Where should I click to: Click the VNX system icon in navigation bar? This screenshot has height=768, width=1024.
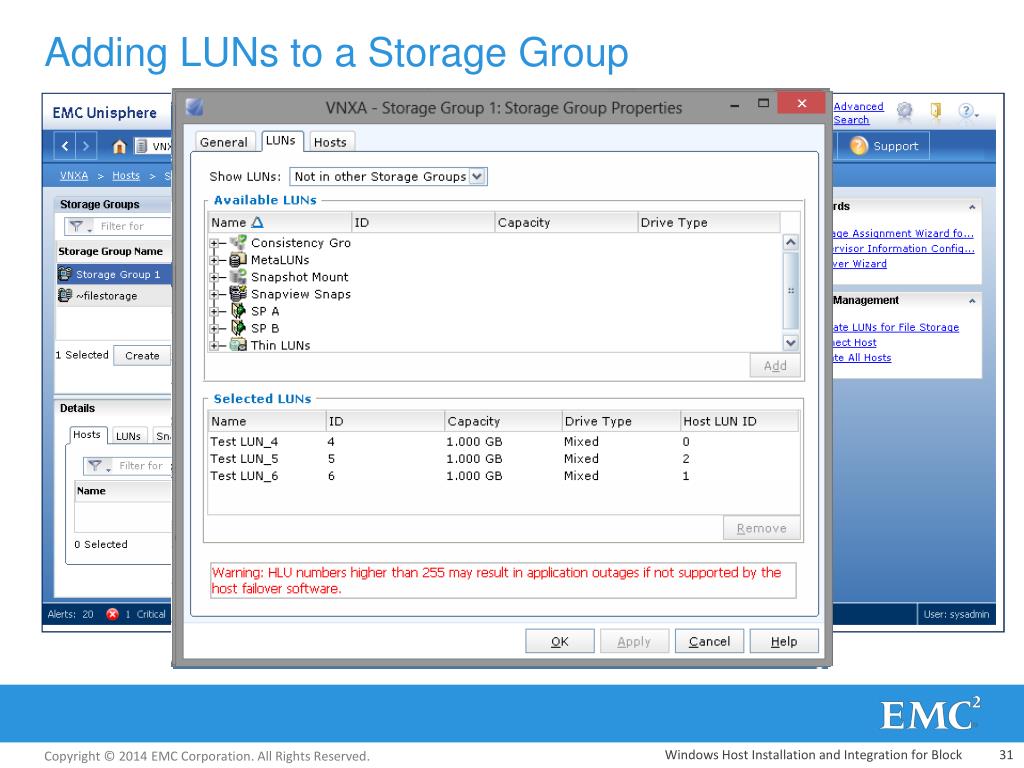(x=140, y=146)
